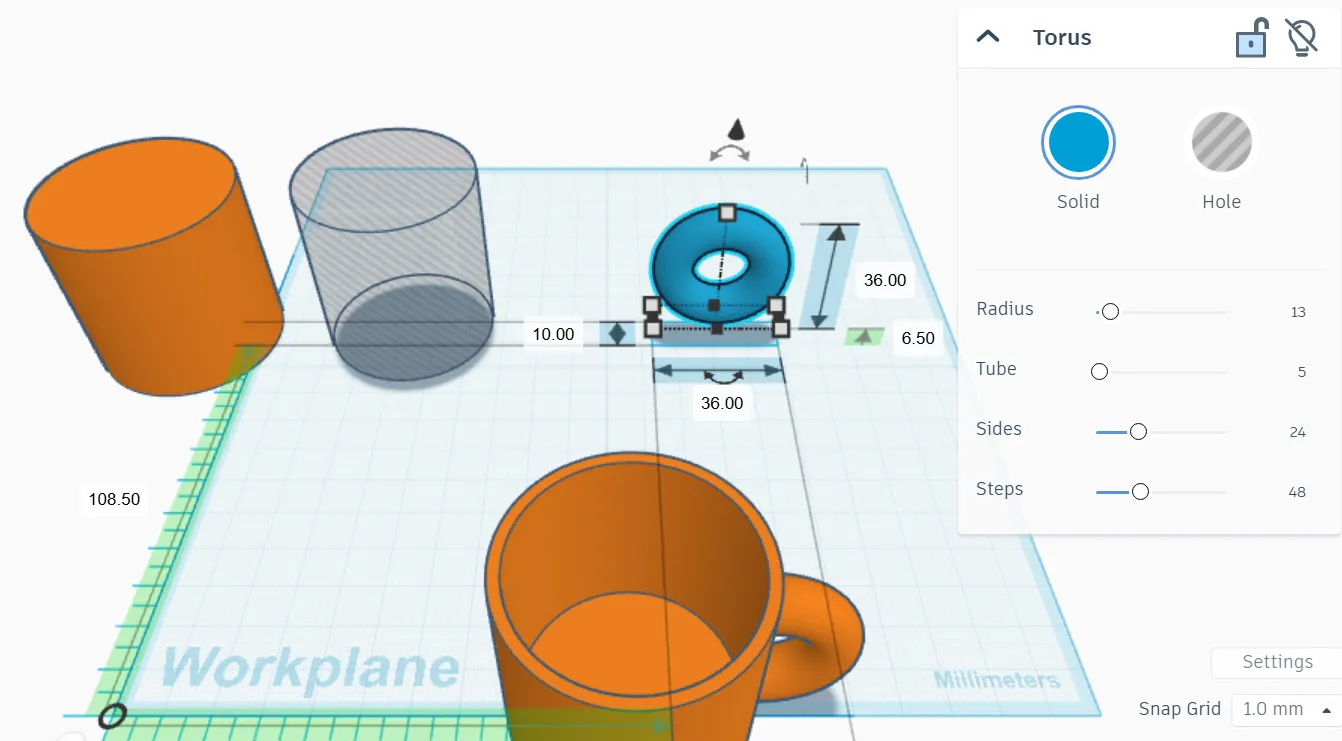Viewport: 1342px width, 741px height.
Task: Hide the selected Torus using lightbulb icon
Action: pos(1301,38)
